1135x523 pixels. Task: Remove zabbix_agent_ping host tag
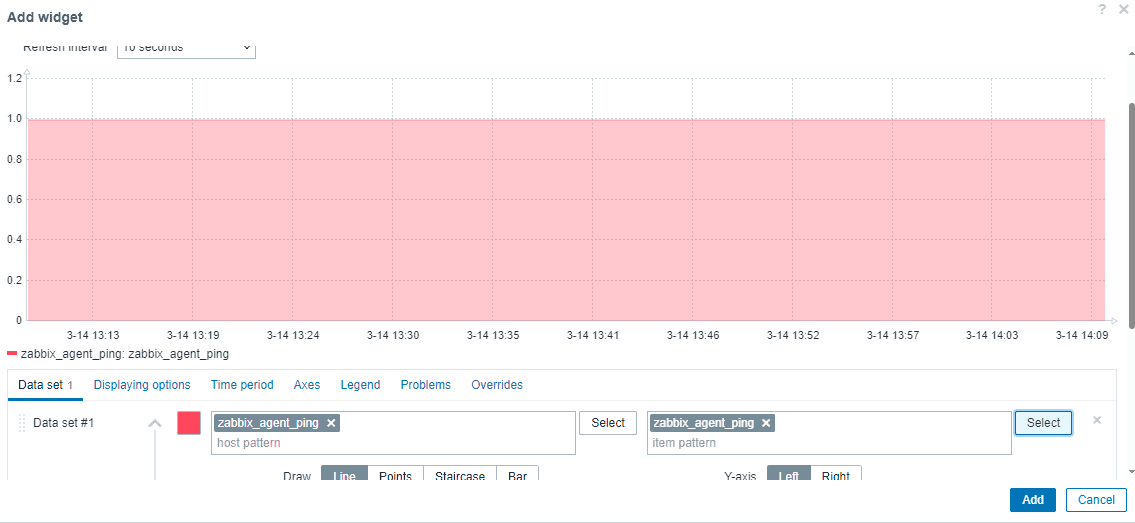331,423
